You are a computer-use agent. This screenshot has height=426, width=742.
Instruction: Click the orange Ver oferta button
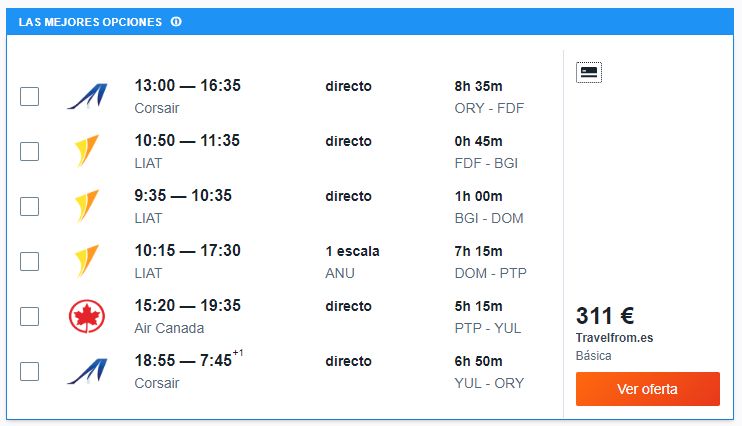click(x=647, y=389)
